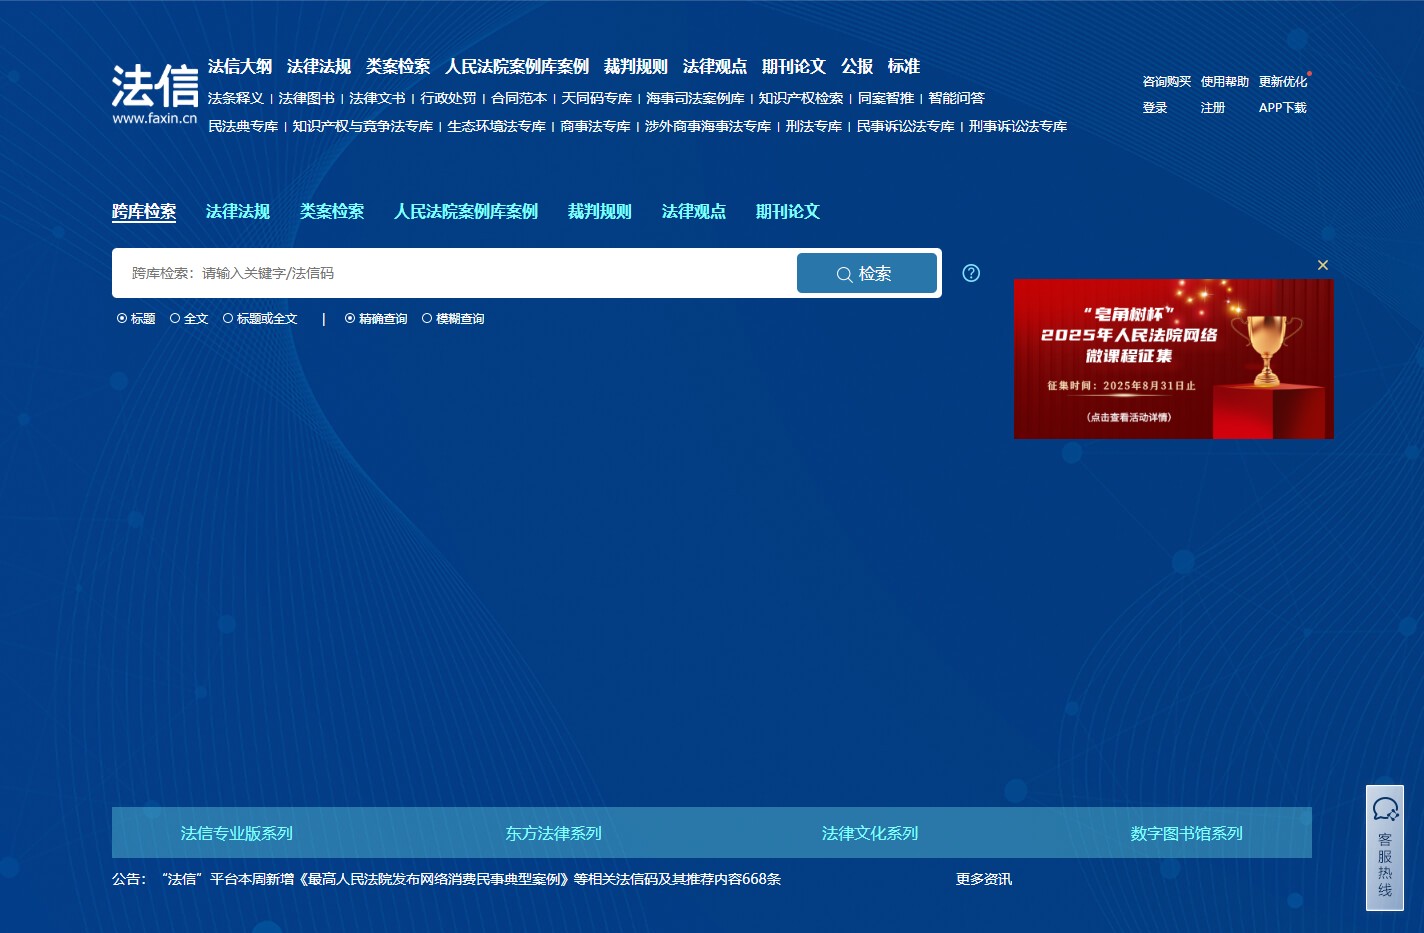Open the 数字图书馆系列 bottom tab

tap(1187, 833)
